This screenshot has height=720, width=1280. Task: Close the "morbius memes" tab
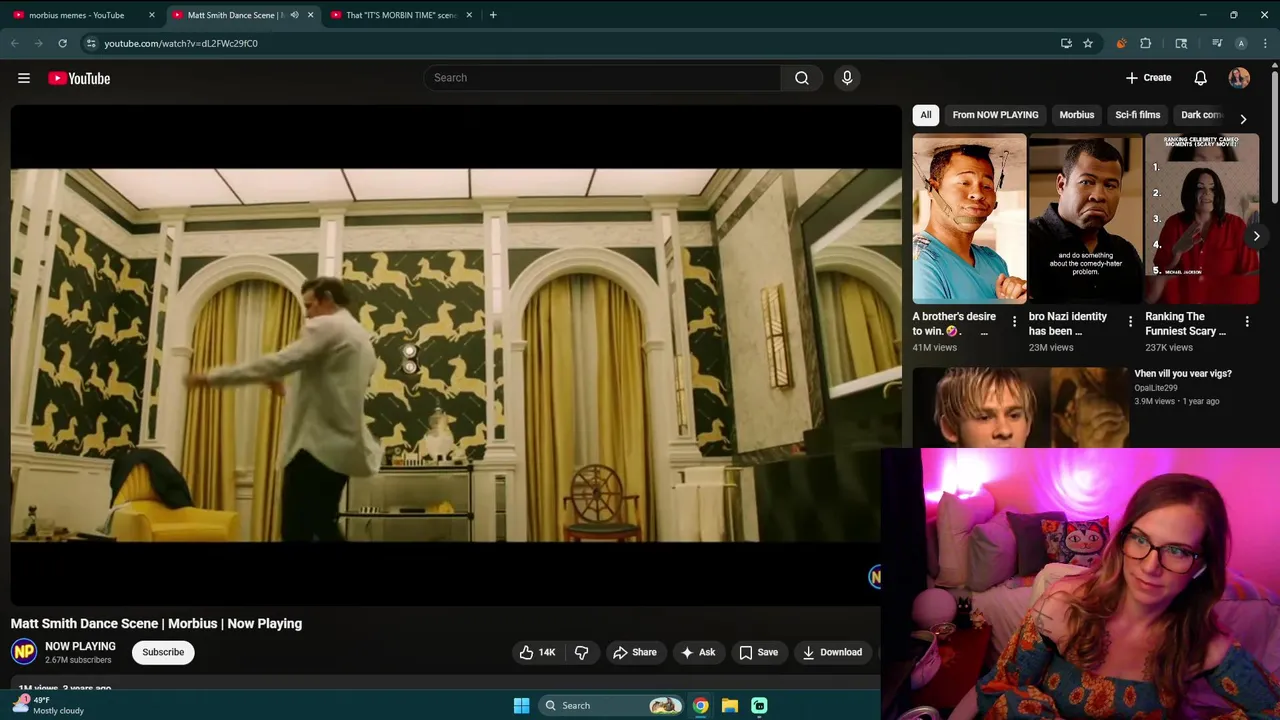[152, 15]
